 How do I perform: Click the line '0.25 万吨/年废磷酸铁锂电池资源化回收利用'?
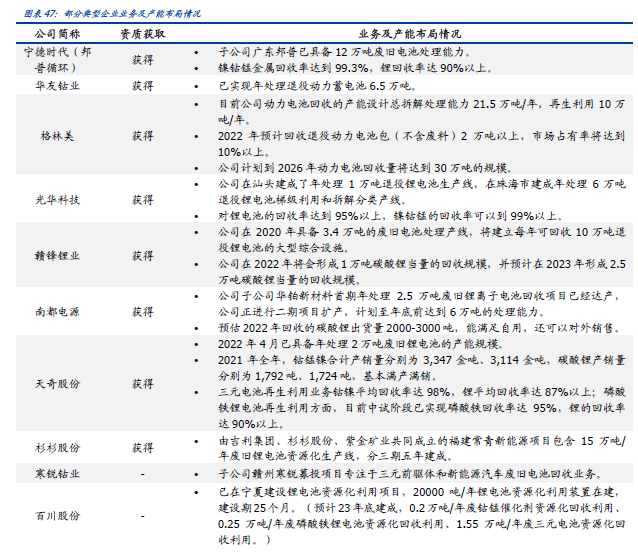point(422,524)
